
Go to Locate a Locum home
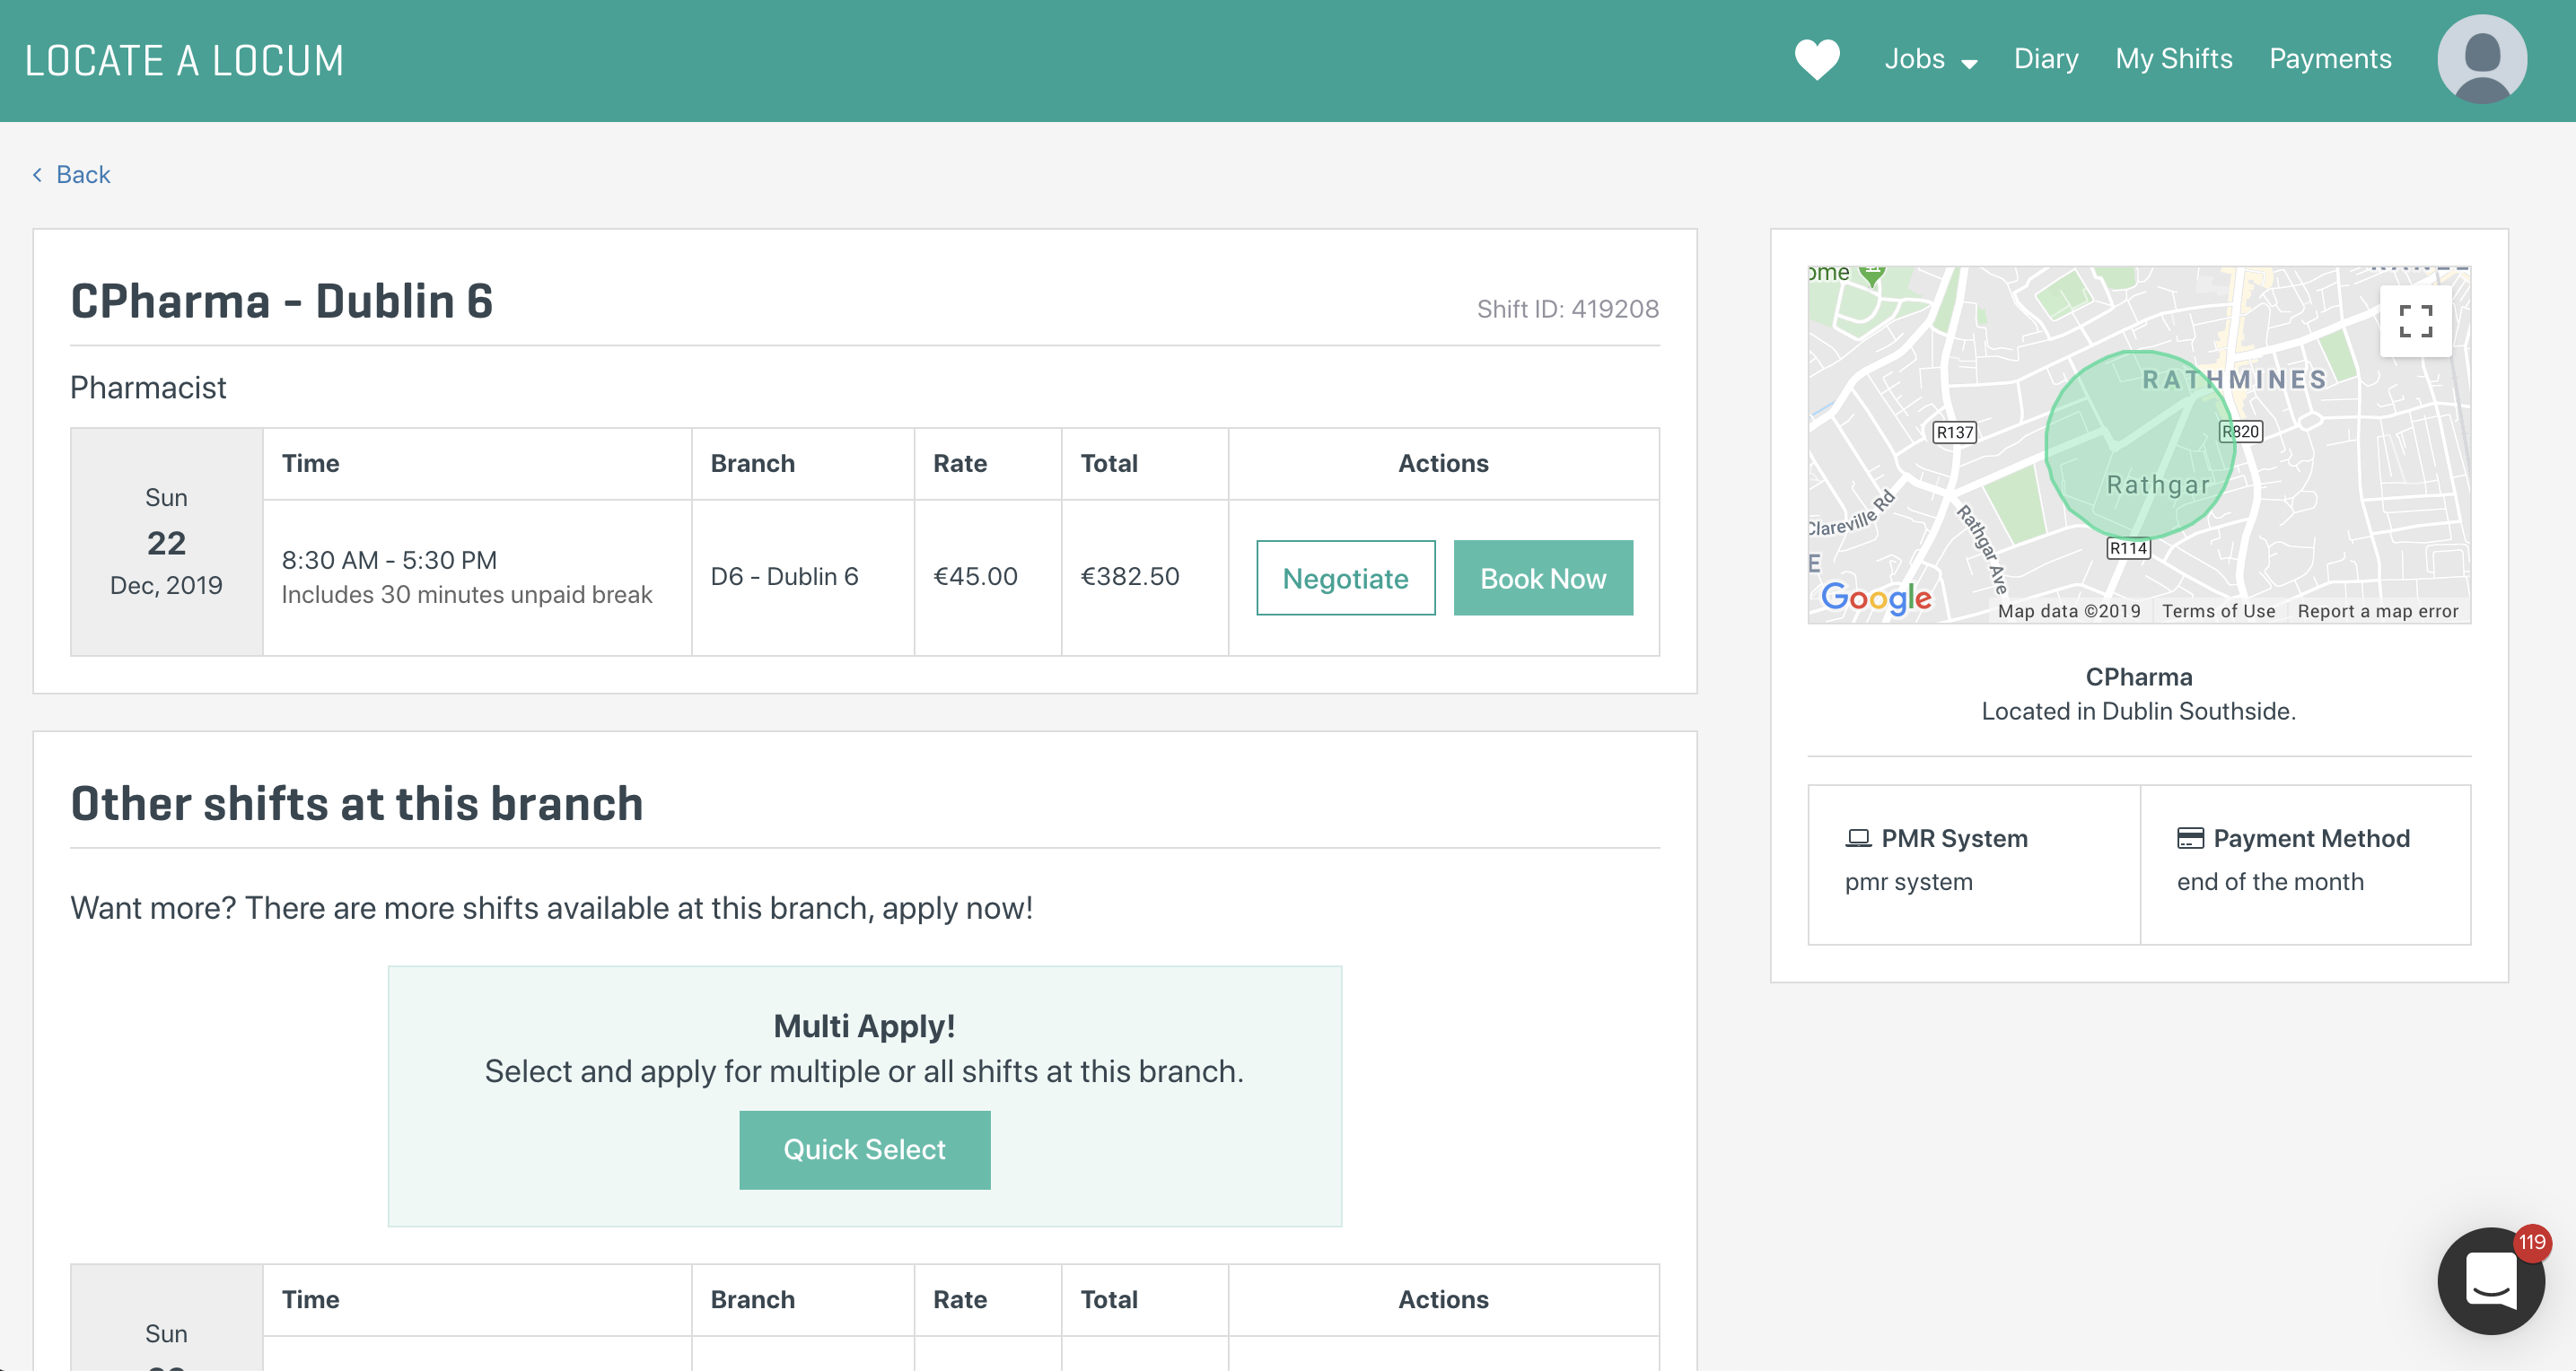tap(185, 61)
